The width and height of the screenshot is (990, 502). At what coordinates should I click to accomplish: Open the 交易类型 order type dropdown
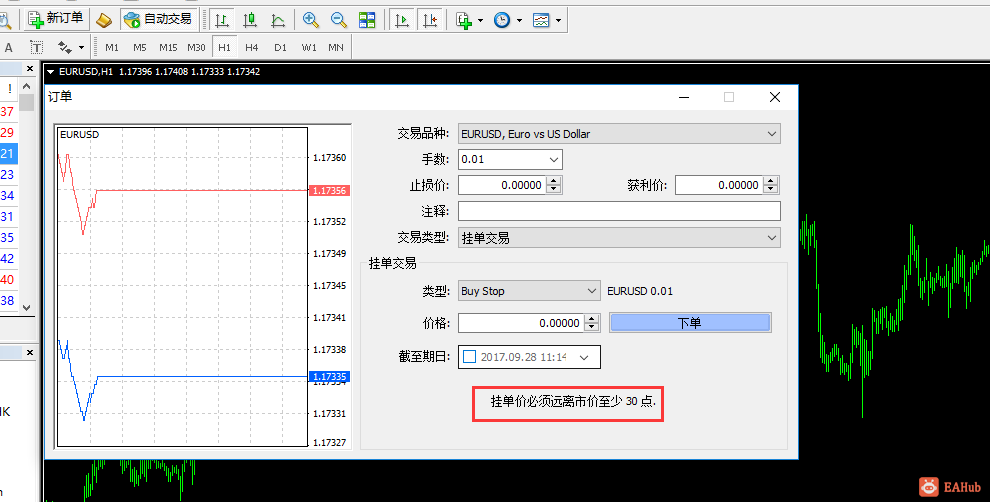tap(619, 238)
